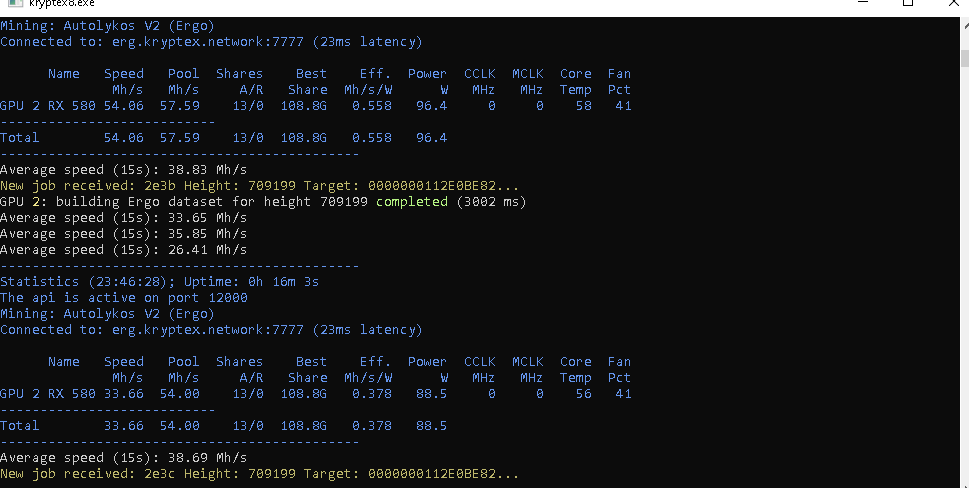Minimize the kryptex8.exe console window
This screenshot has height=488, width=969.
(x=863, y=2)
